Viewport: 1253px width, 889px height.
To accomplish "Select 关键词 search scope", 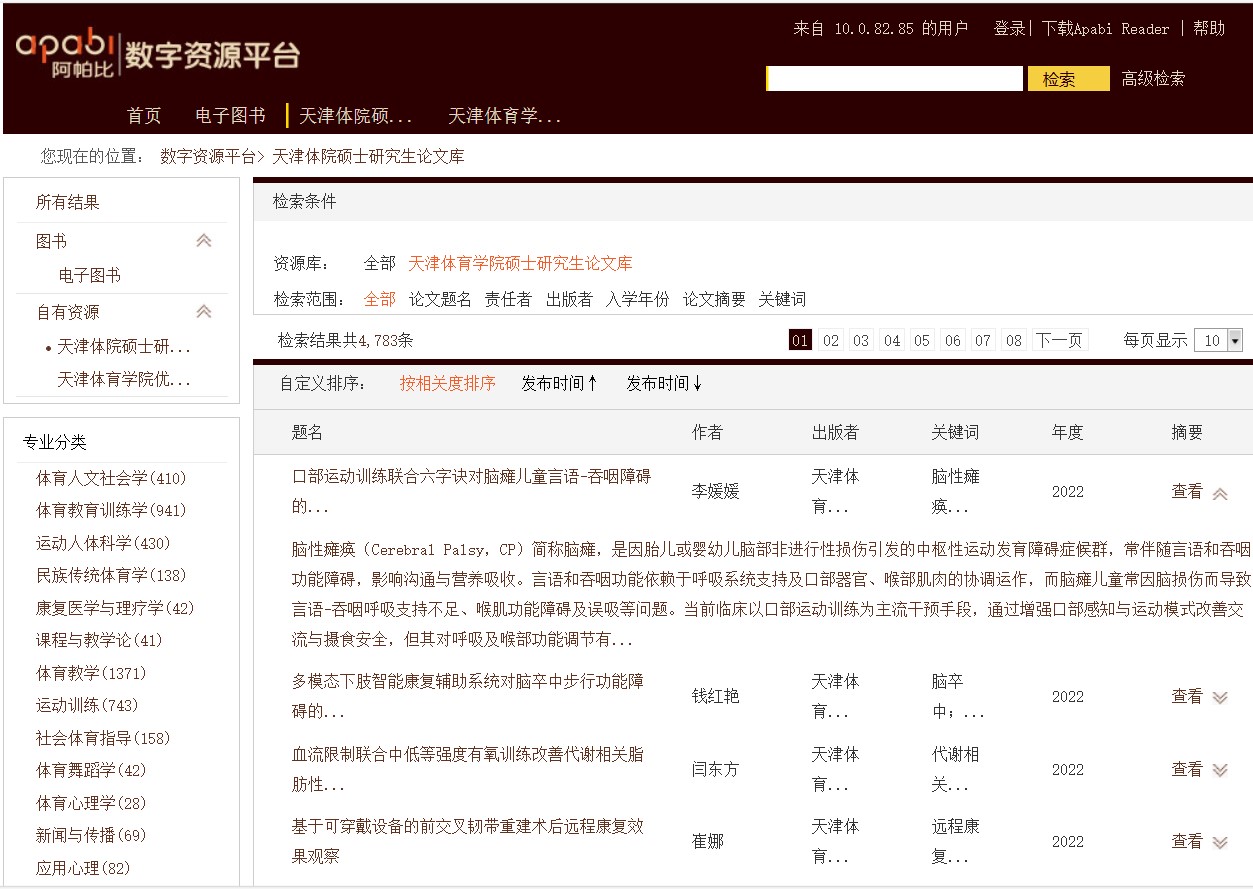I will 782,299.
